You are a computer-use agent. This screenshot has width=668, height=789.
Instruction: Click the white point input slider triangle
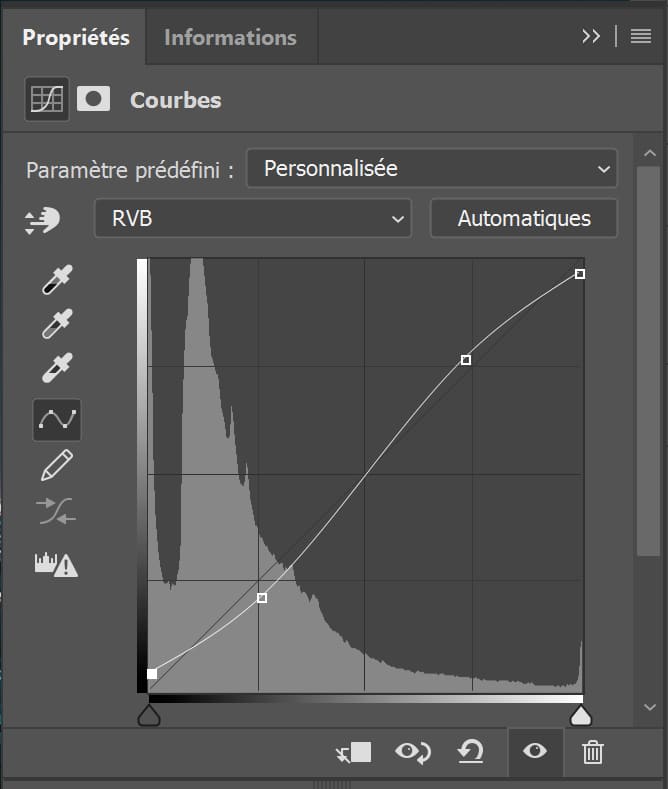tap(580, 716)
